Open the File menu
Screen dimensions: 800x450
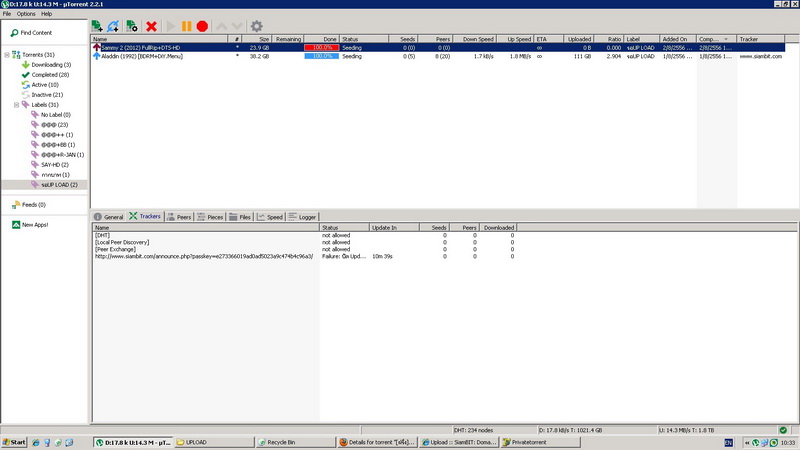[7, 14]
